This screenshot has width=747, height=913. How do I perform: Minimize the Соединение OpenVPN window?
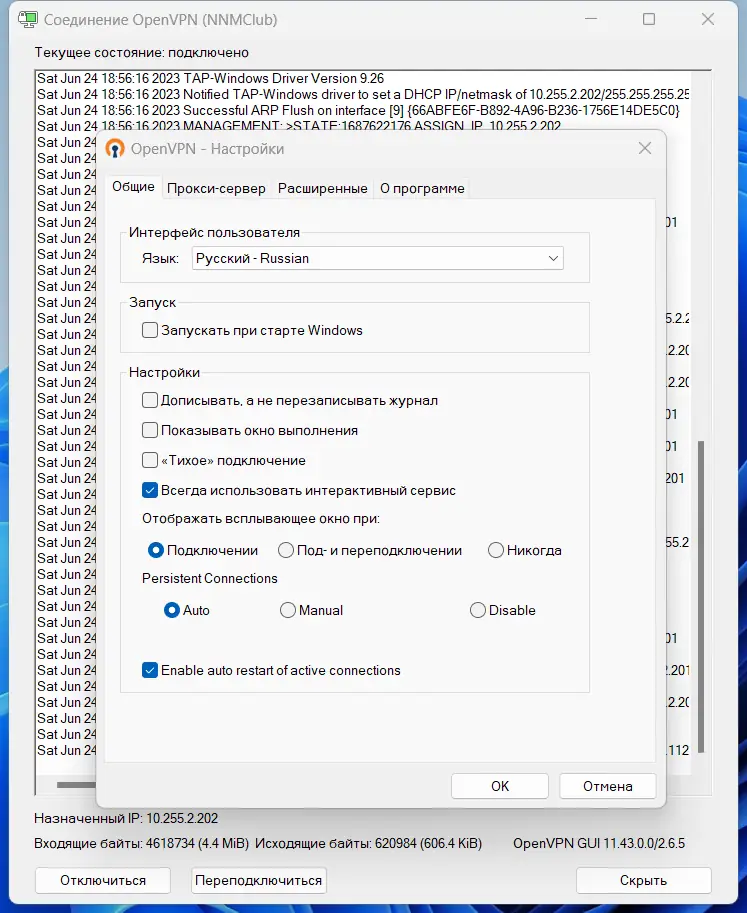coord(591,19)
